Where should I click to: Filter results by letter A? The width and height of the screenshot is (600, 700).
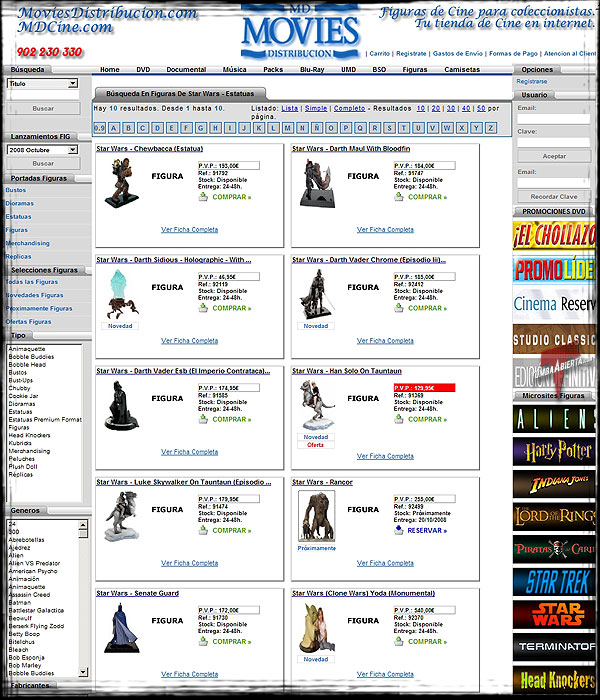(114, 128)
